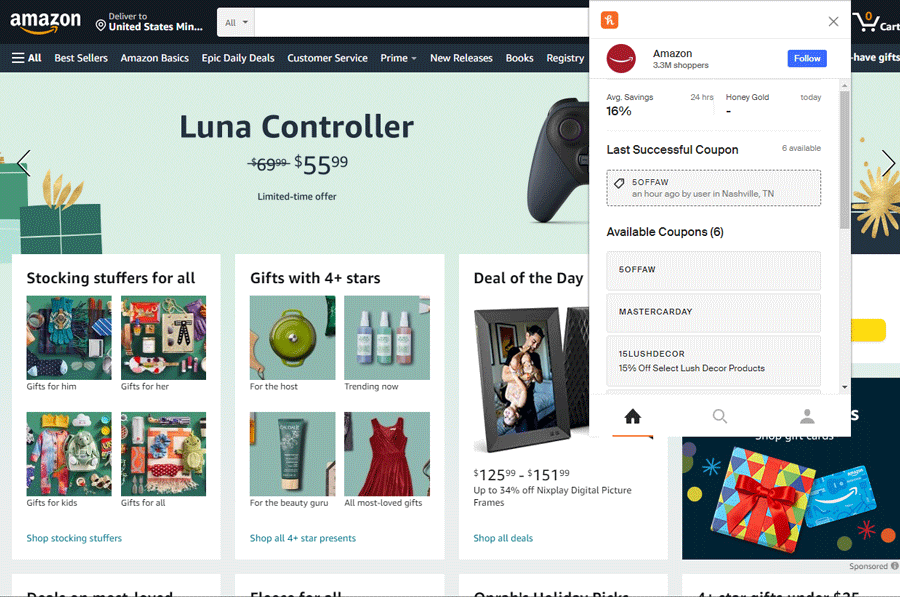
Task: Expand the Prime menu dropdown
Action: tap(398, 58)
